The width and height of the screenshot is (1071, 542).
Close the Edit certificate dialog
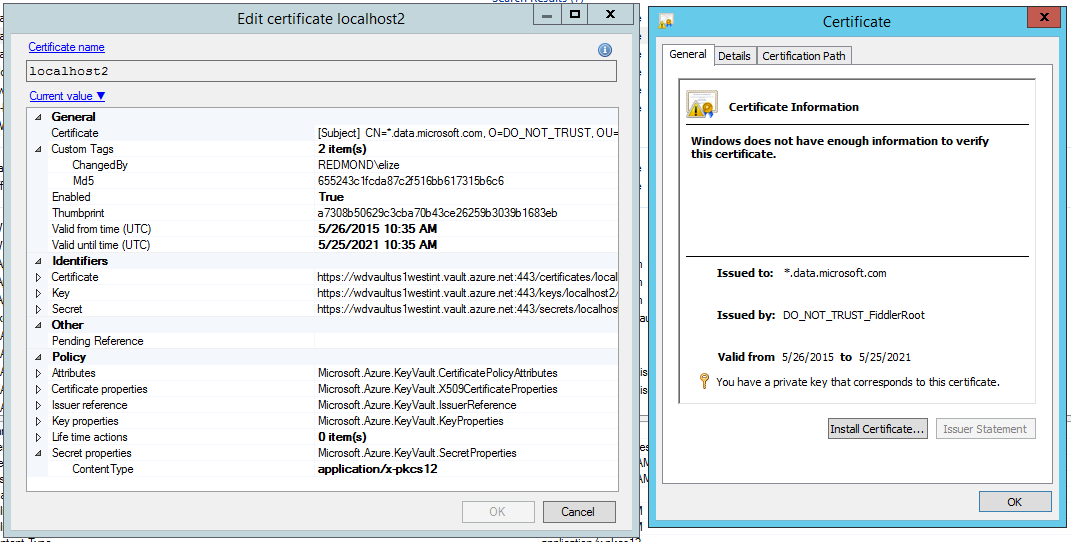point(609,15)
